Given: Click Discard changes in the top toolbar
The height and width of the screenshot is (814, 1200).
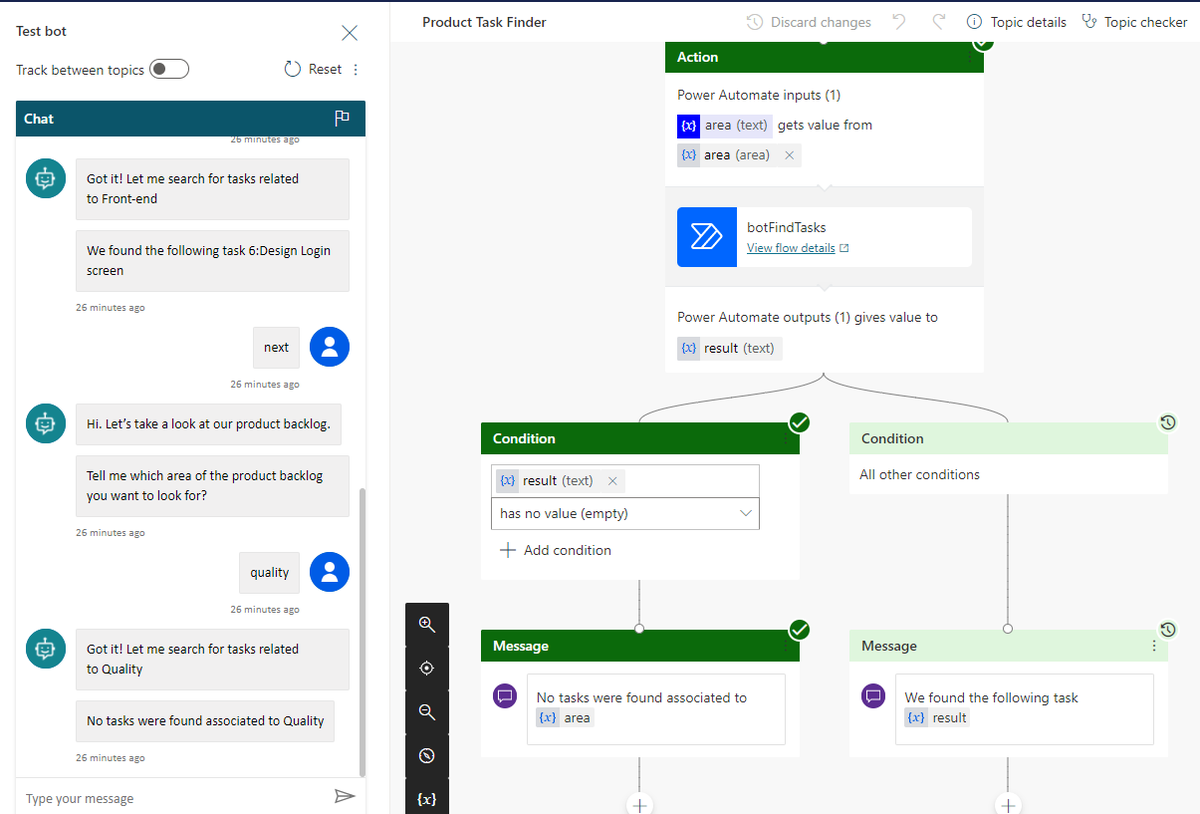Looking at the screenshot, I should (818, 21).
